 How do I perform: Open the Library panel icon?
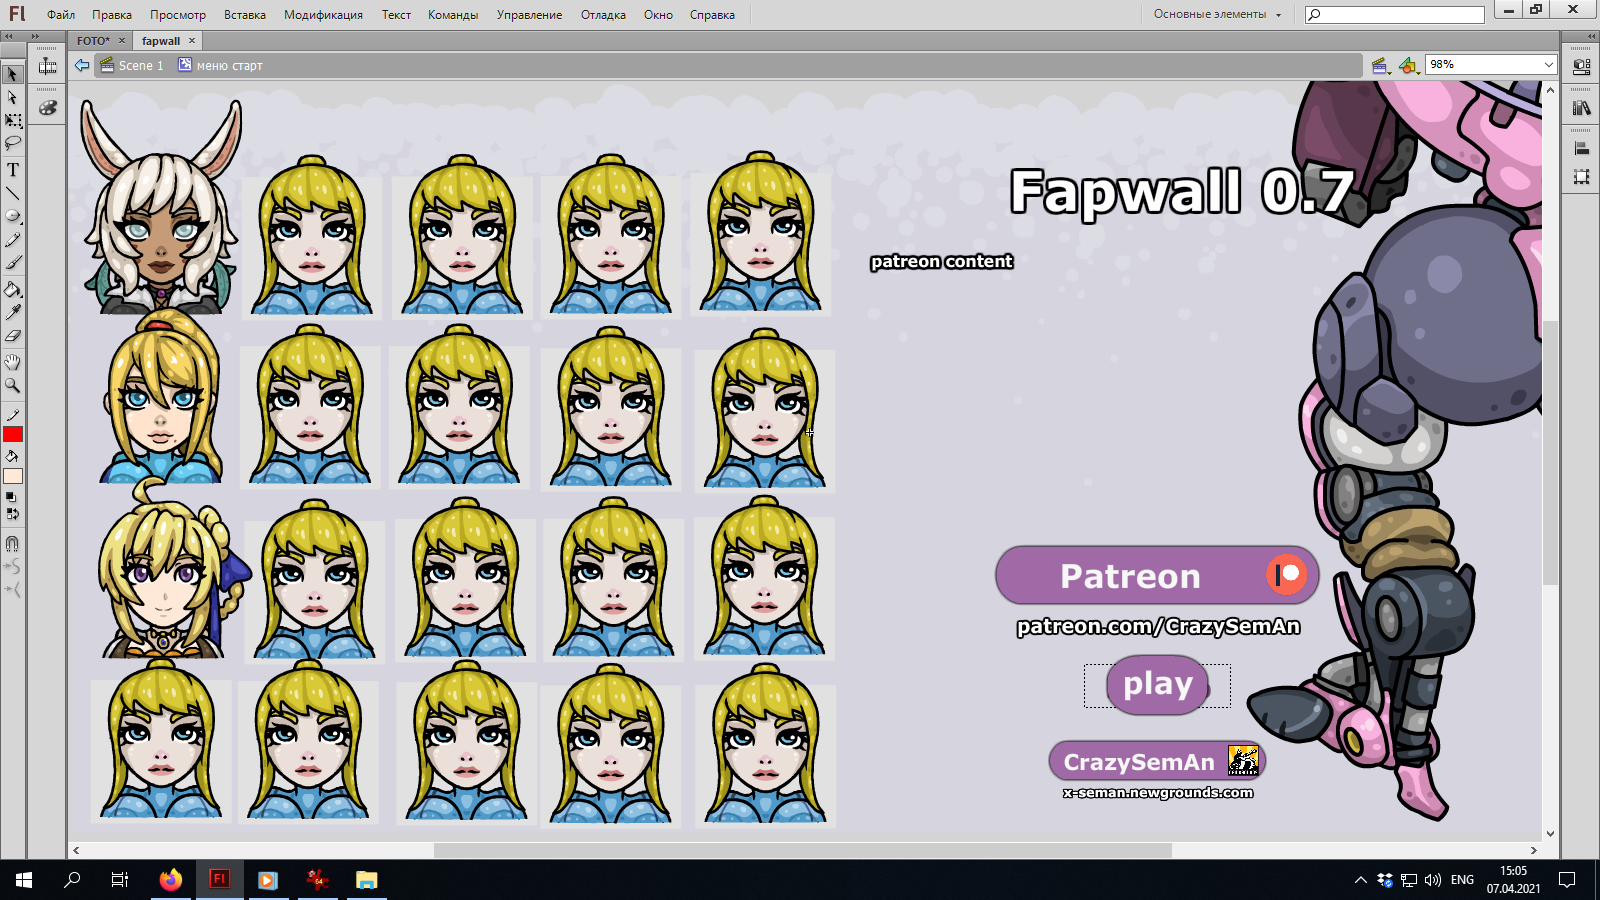click(x=1582, y=108)
